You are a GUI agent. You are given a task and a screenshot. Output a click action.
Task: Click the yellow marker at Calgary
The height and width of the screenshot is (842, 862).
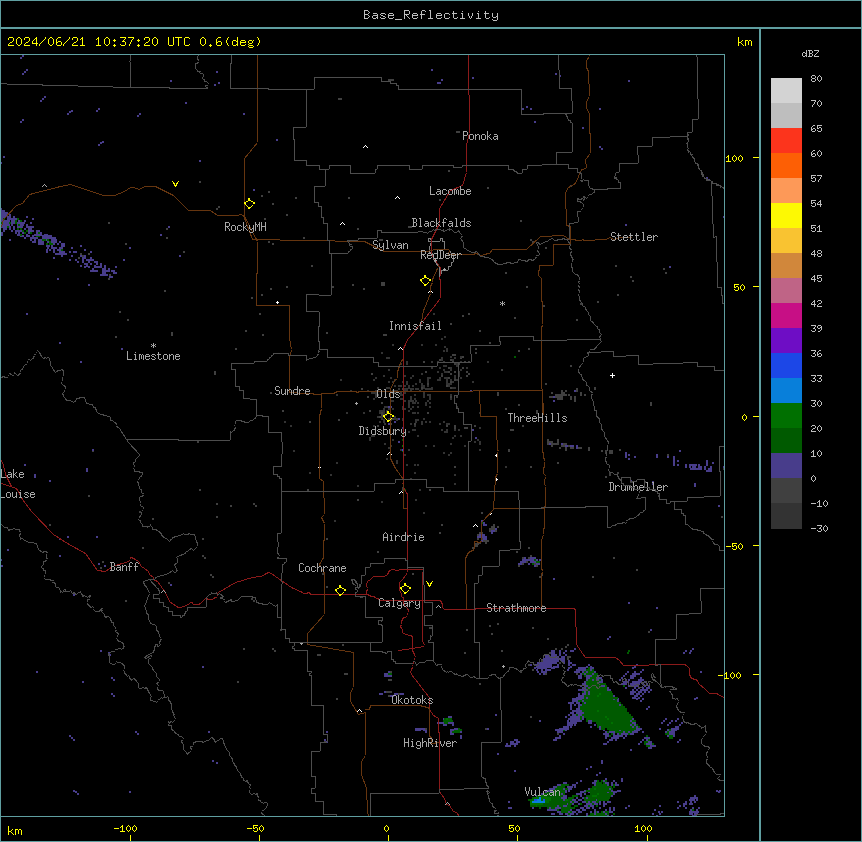pyautogui.click(x=405, y=589)
